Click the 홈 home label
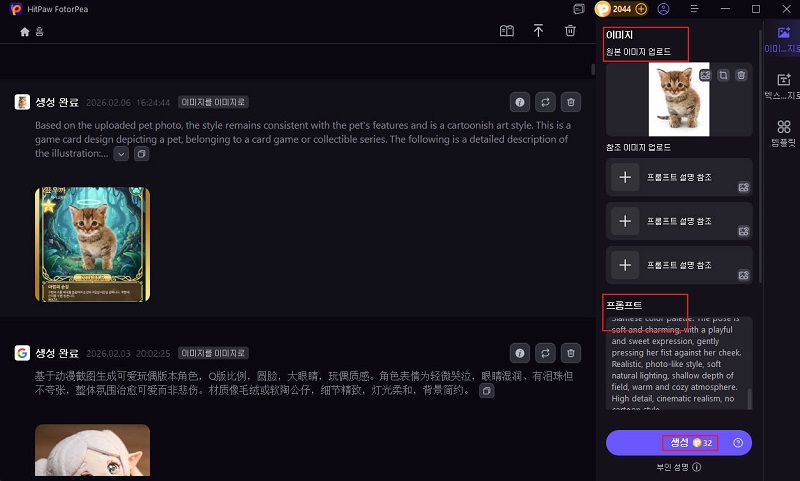This screenshot has width=800, height=481. tap(39, 32)
